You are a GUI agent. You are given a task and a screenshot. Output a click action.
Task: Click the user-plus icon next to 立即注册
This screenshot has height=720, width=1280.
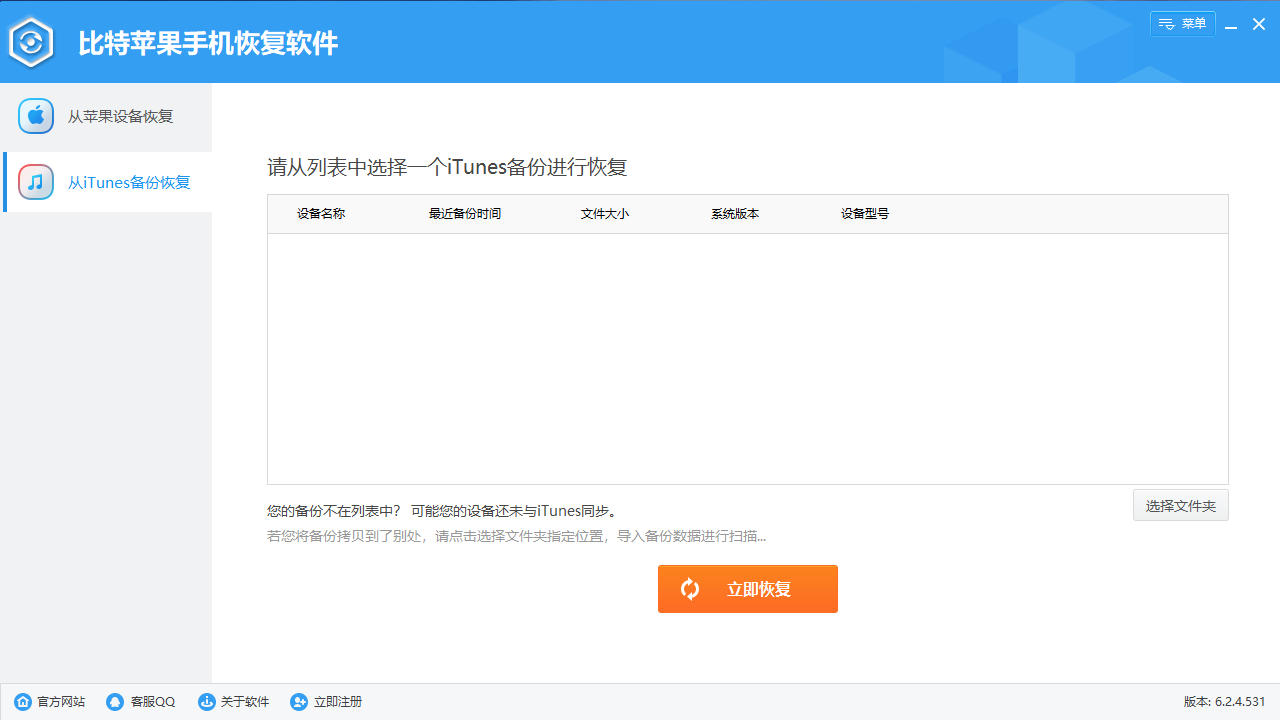pos(298,701)
